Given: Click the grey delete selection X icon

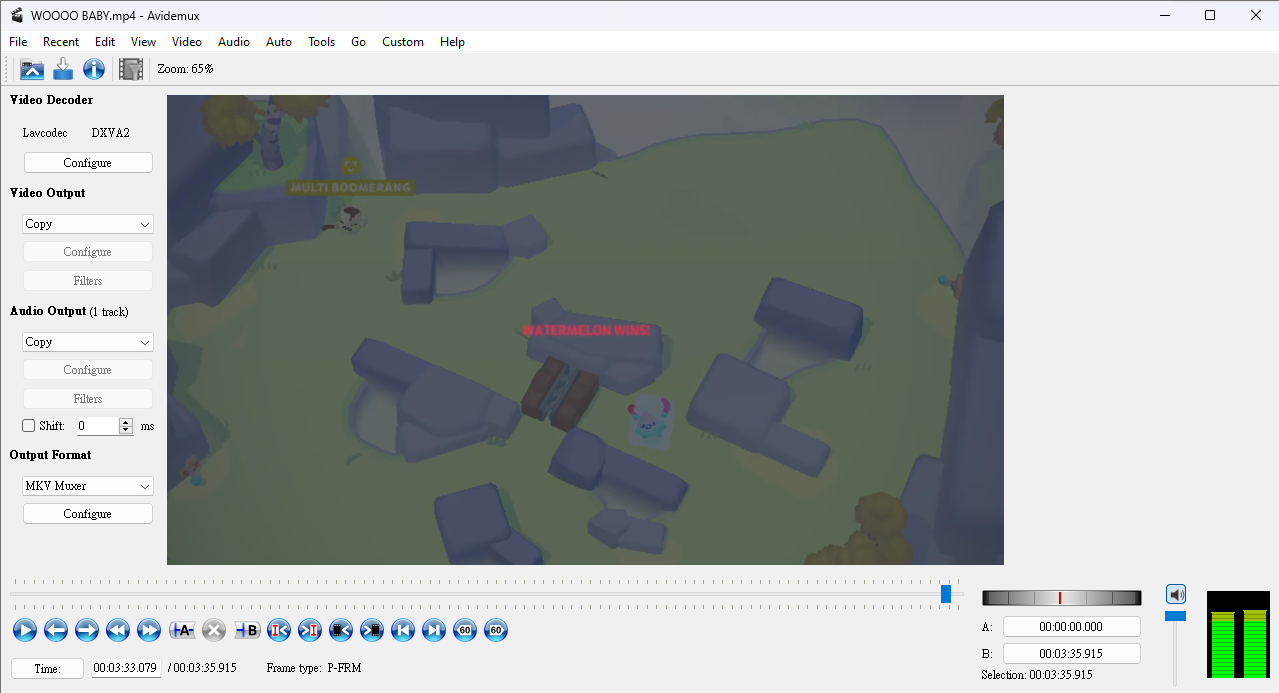Looking at the screenshot, I should [x=214, y=630].
